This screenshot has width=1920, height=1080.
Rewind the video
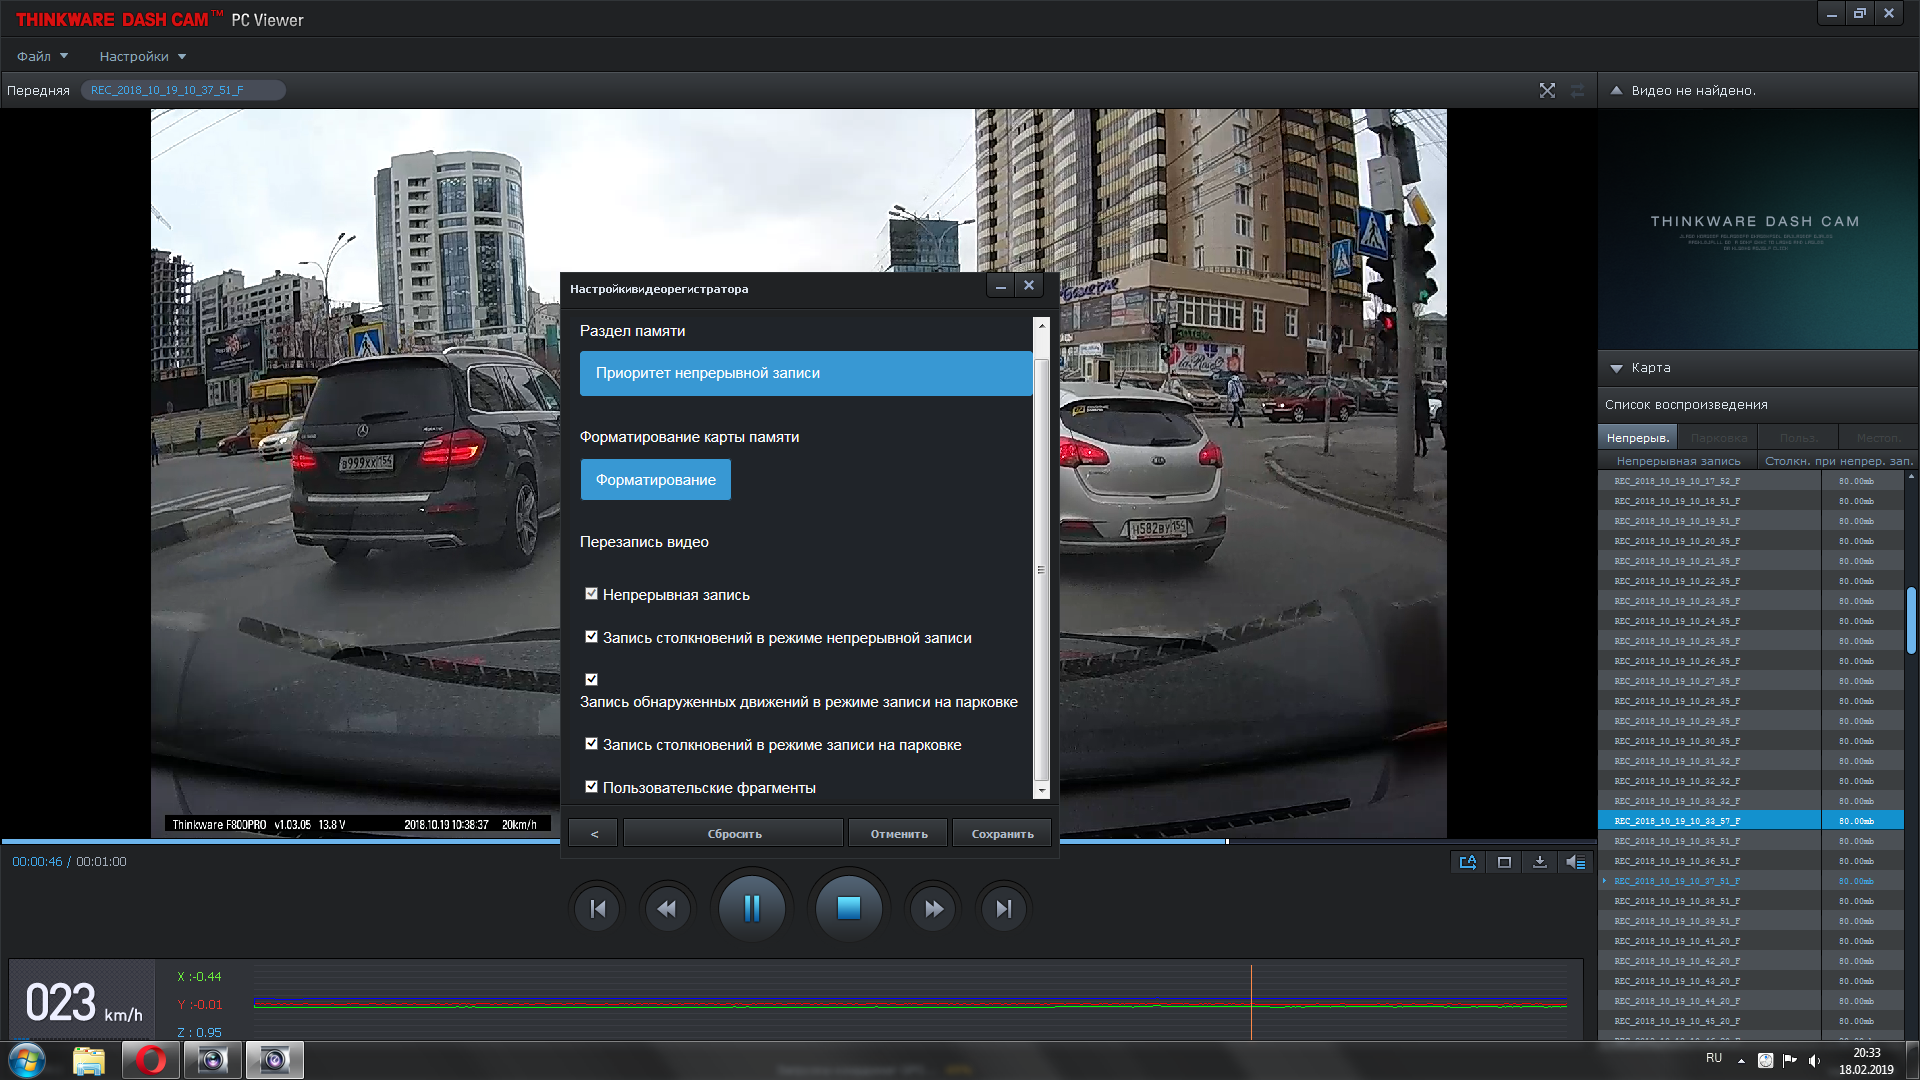[x=667, y=909]
